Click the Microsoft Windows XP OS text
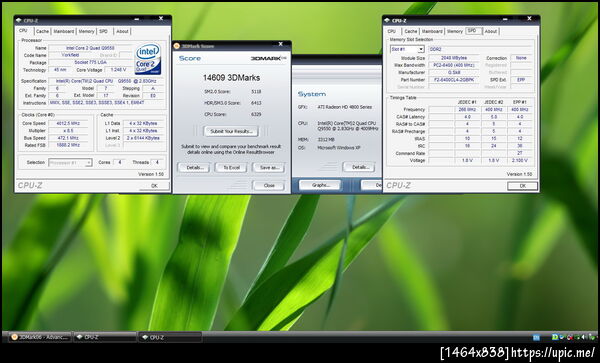The height and width of the screenshot is (363, 600). tap(339, 148)
